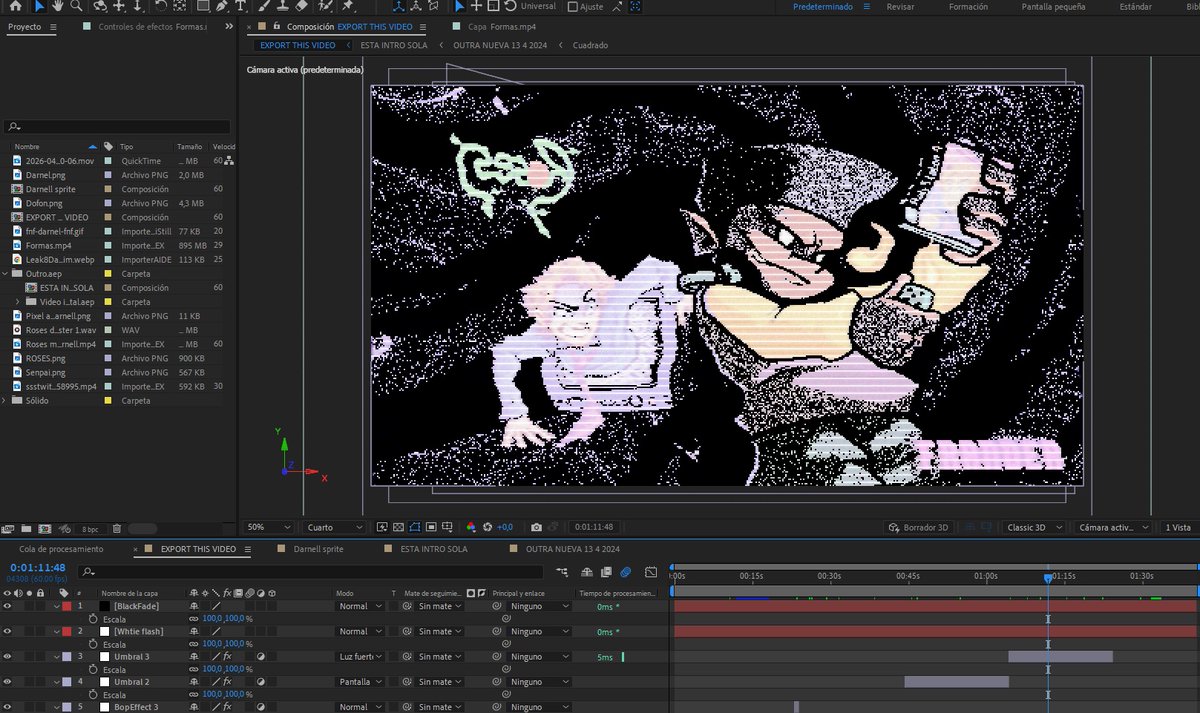The width and height of the screenshot is (1200, 713).
Task: Select the Hand tool
Action: (57, 6)
